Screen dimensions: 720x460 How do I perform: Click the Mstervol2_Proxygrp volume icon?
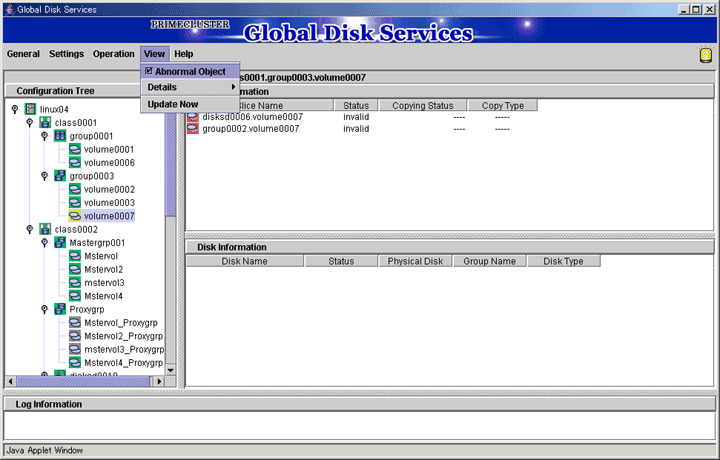pyautogui.click(x=74, y=336)
